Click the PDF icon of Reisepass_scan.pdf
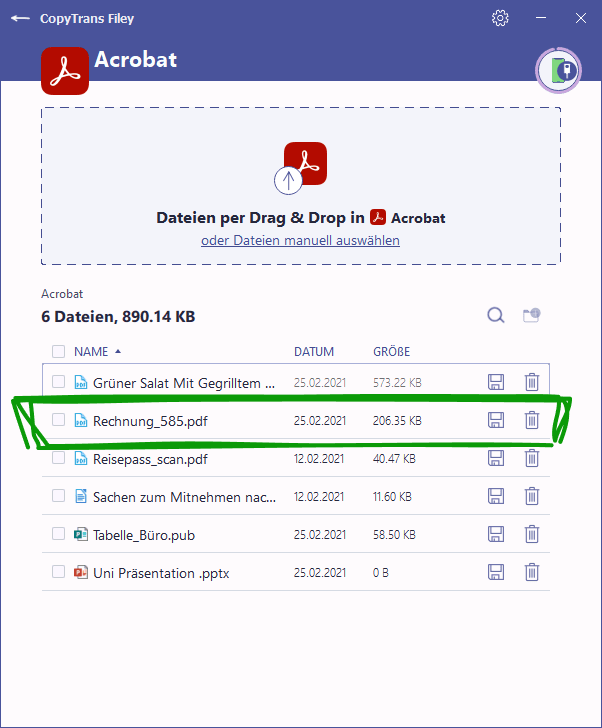 coord(81,458)
